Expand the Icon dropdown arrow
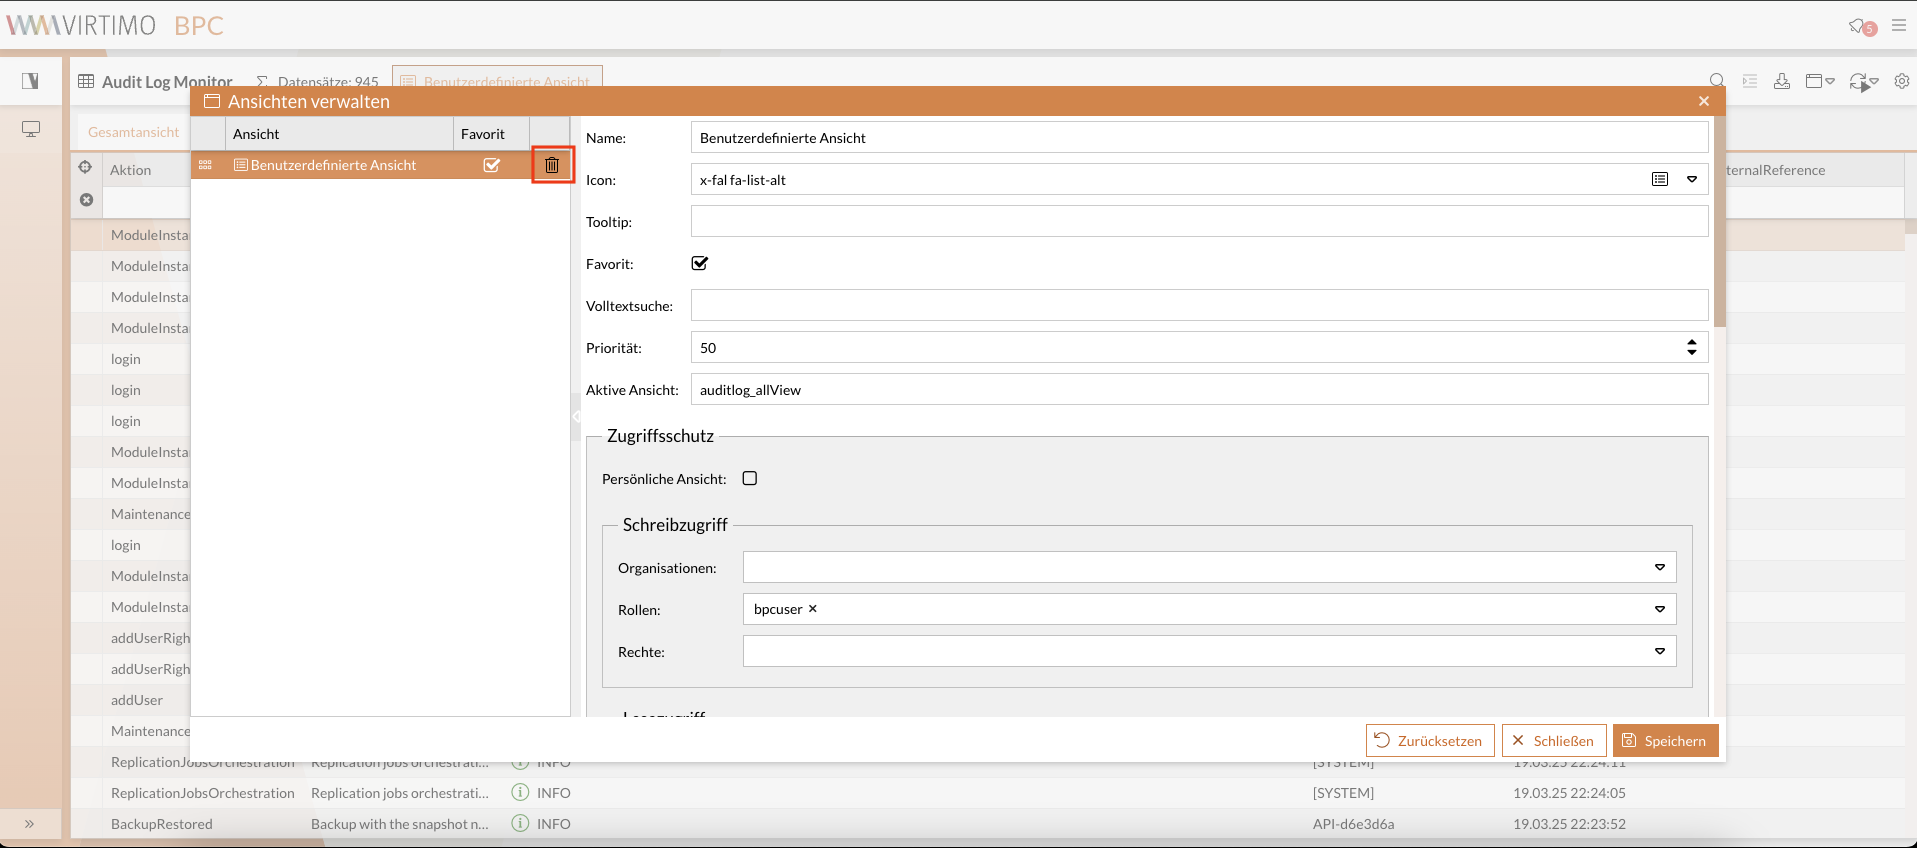The image size is (1917, 848). tap(1692, 180)
